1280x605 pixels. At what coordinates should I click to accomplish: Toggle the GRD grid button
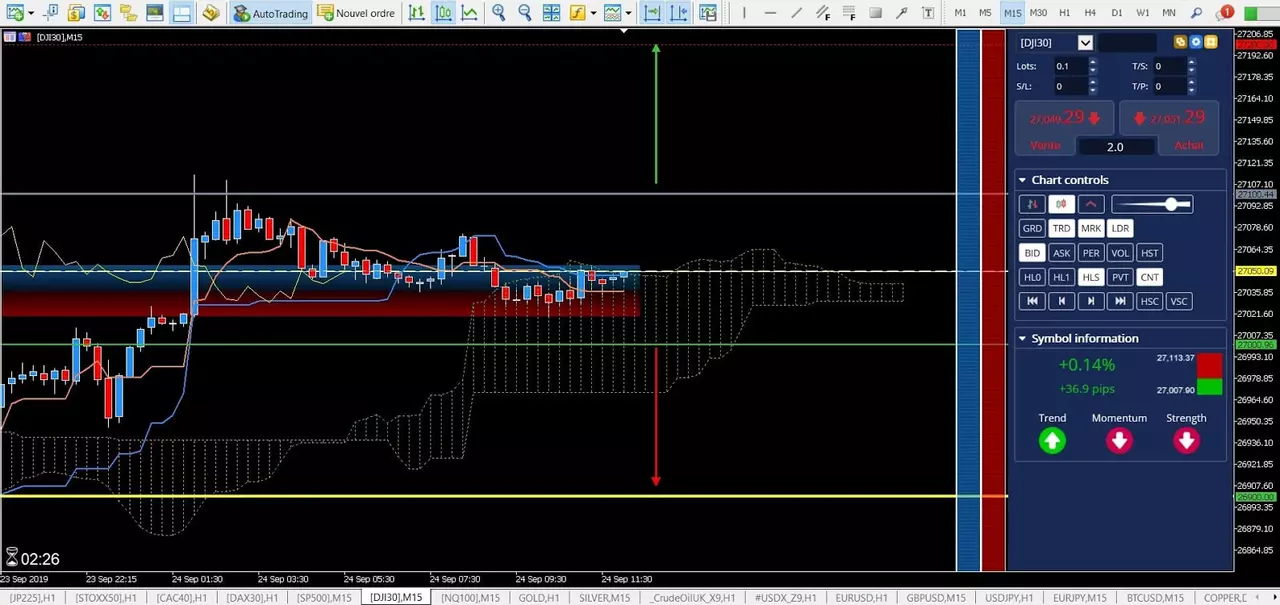1032,228
